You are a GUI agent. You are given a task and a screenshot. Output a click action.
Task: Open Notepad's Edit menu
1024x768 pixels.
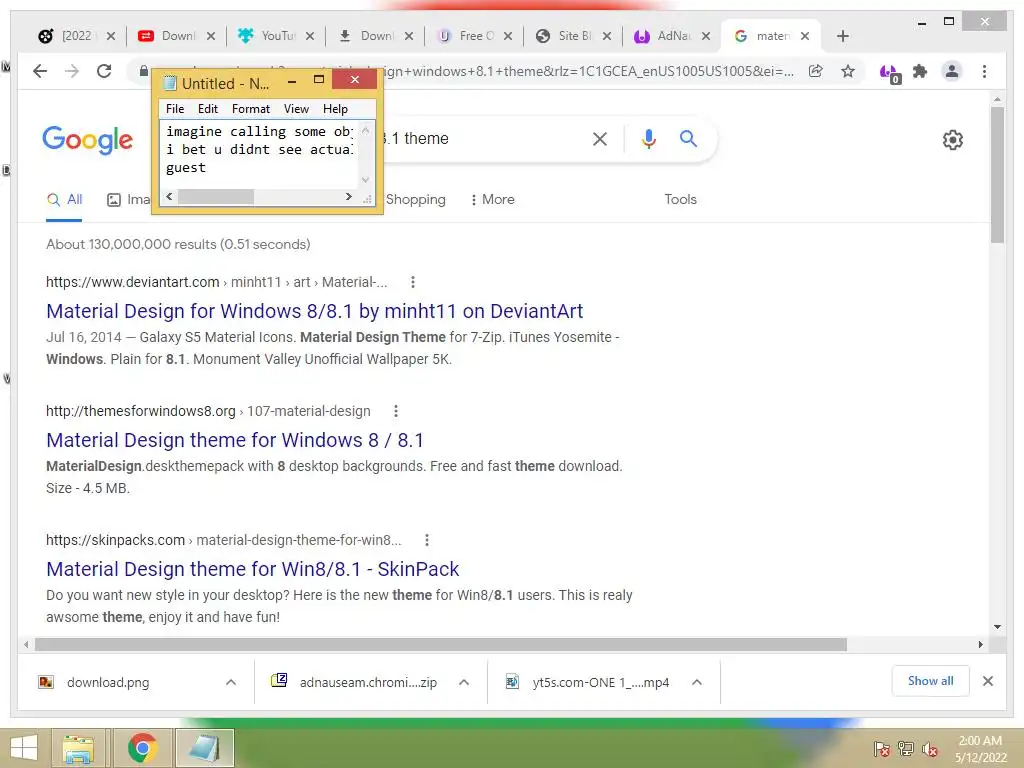pos(208,109)
